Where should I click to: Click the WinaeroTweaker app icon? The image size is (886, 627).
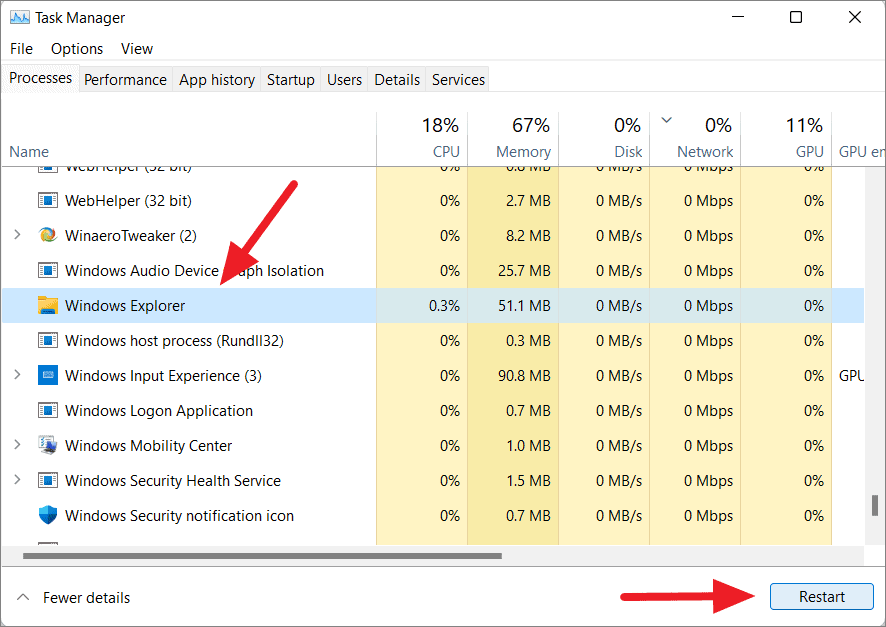(x=48, y=235)
